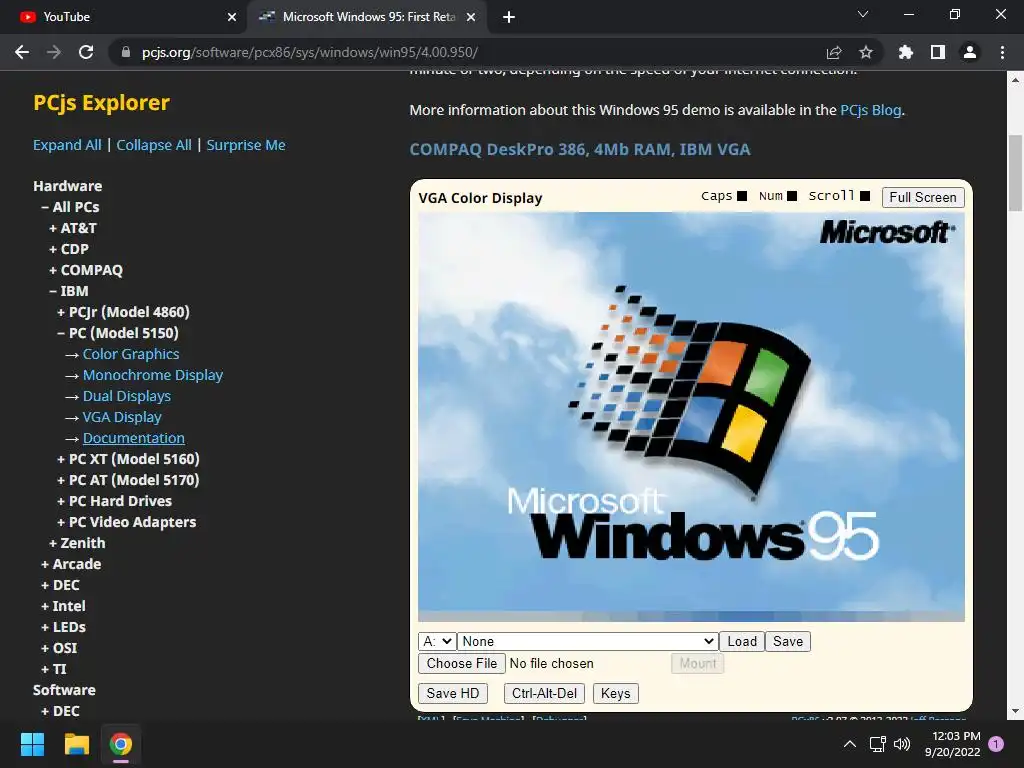
Task: Click Surprise Me link
Action: click(x=246, y=145)
